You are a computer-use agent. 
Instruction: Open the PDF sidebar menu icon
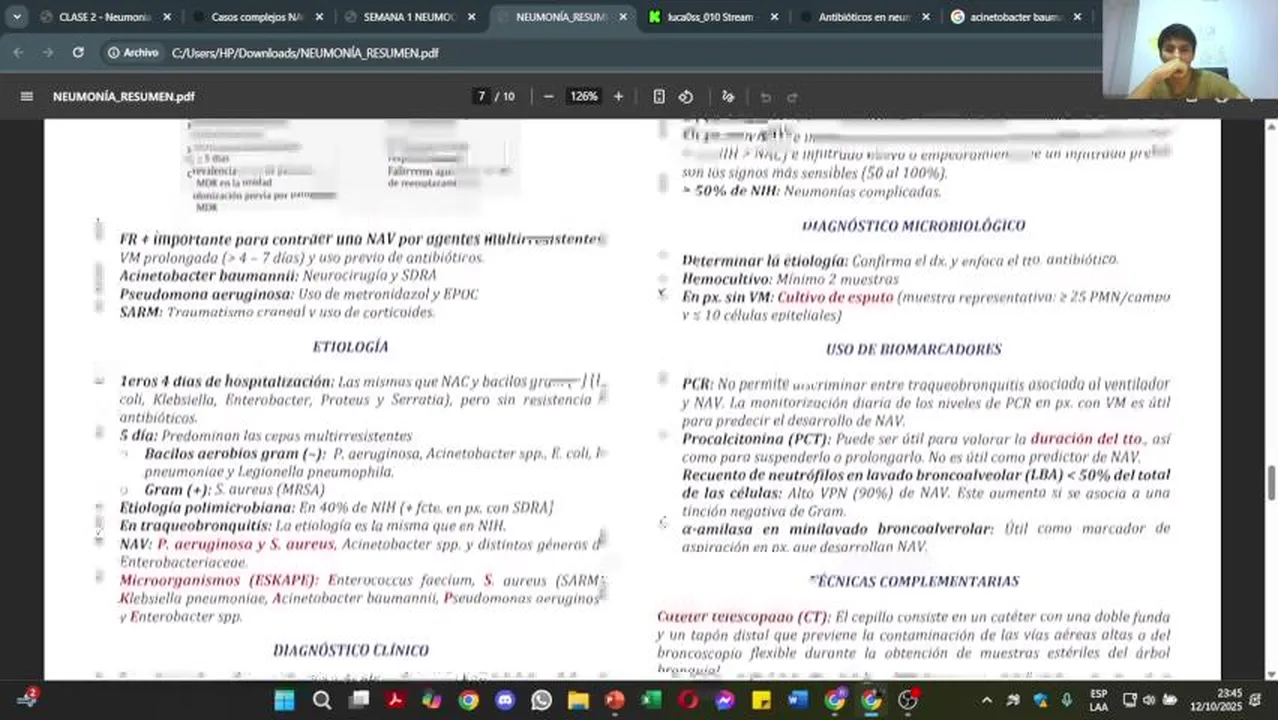coord(27,96)
